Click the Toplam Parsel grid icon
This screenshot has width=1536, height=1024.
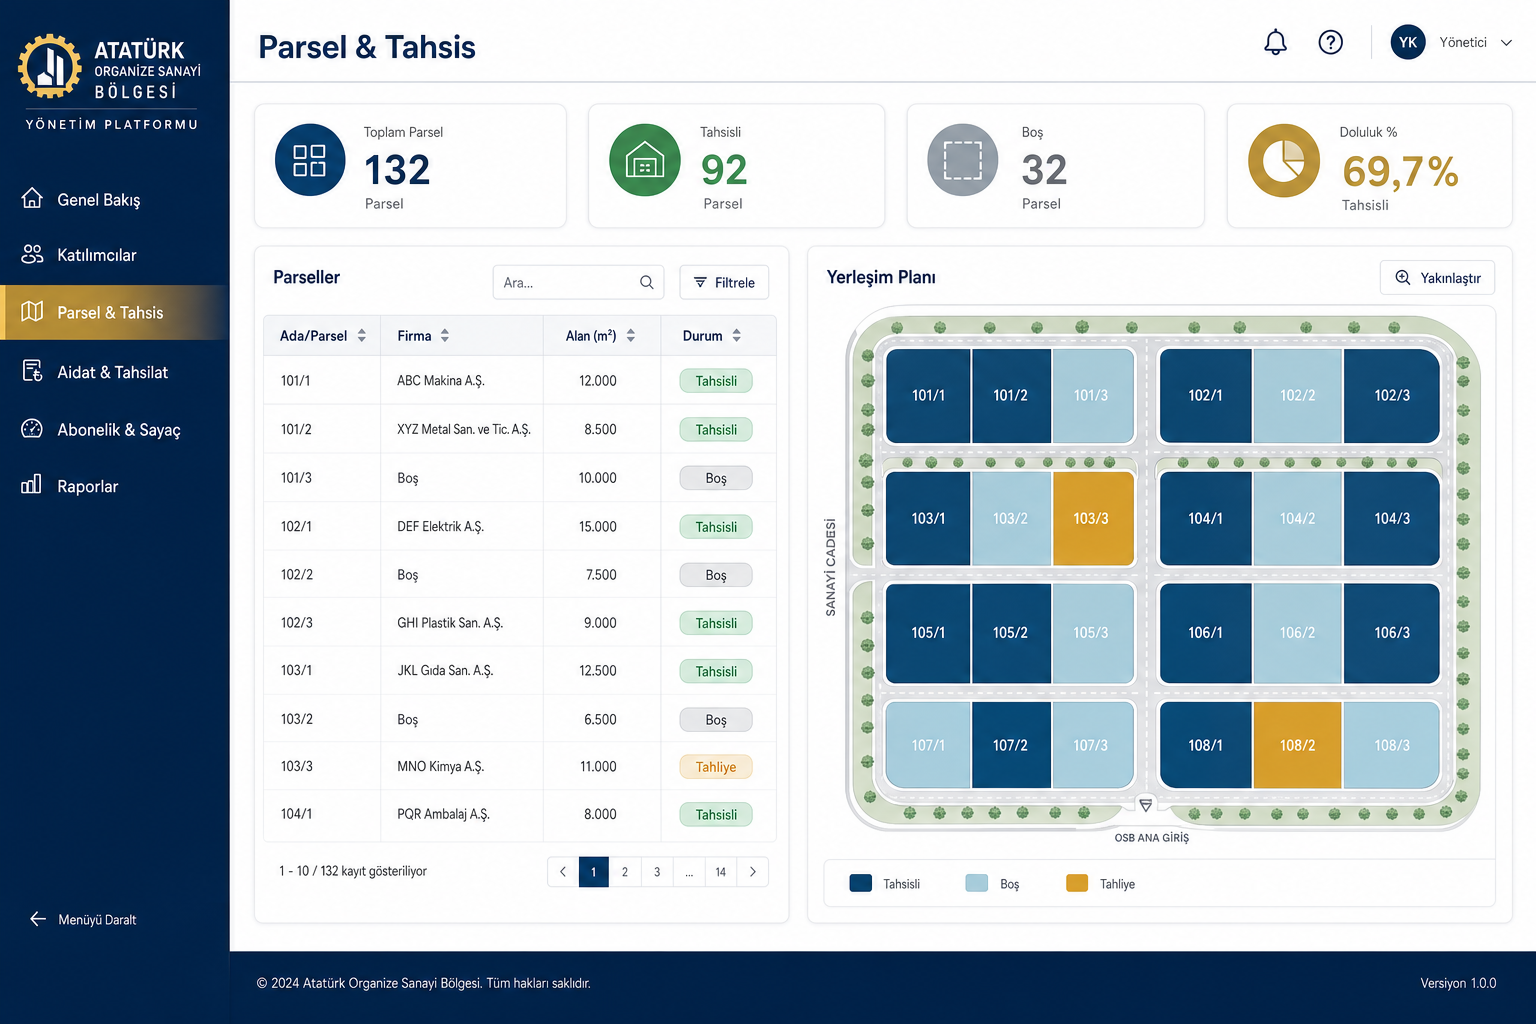[x=310, y=160]
